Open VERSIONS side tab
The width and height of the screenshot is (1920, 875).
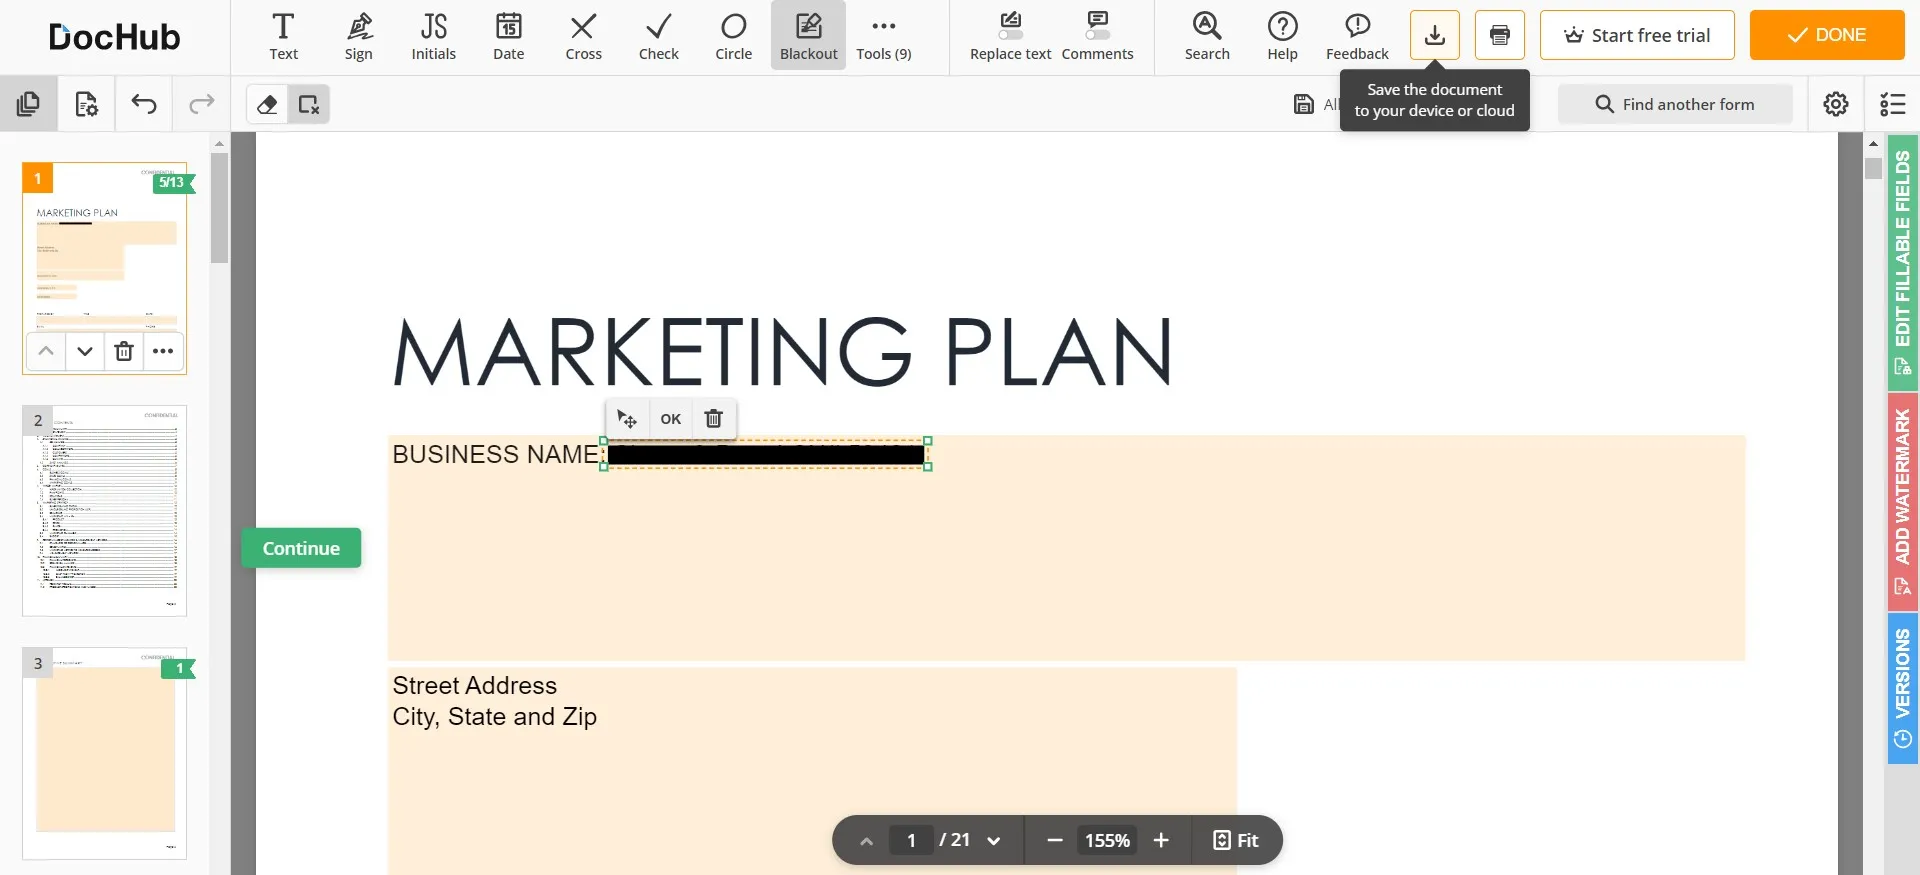point(1902,689)
